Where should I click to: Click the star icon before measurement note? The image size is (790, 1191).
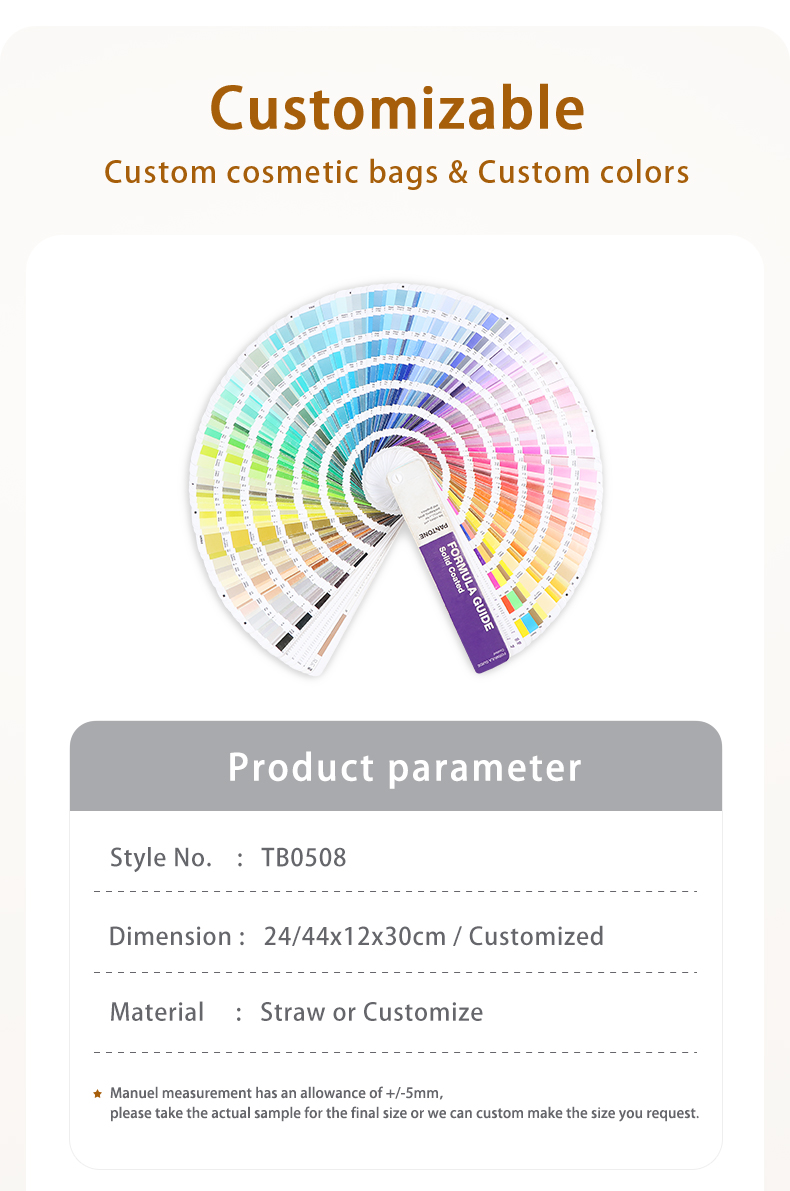(97, 1094)
